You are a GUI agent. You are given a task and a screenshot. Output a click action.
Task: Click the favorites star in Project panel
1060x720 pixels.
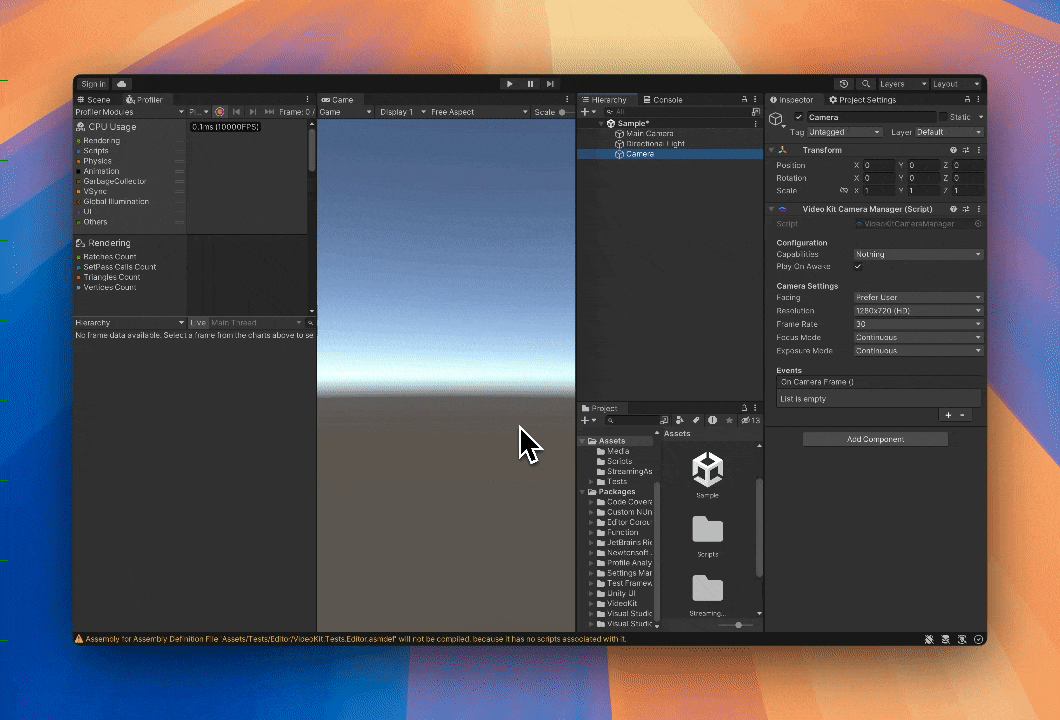729,421
